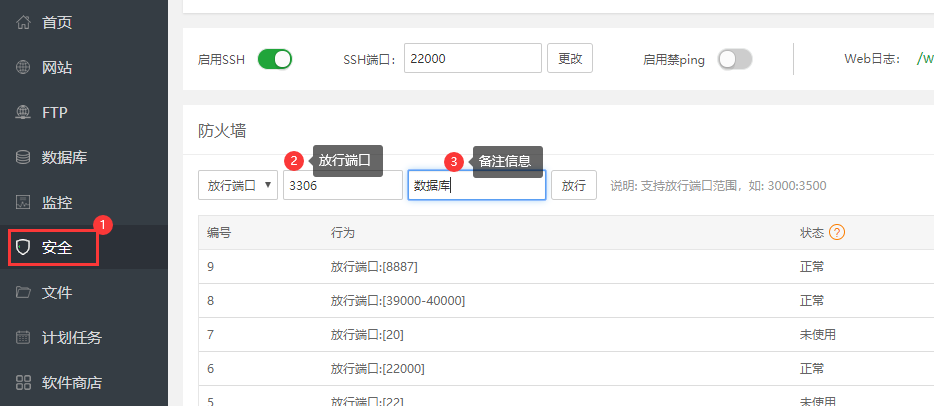Click the shield security icon
Viewport: 934px width, 406px height.
[x=23, y=248]
